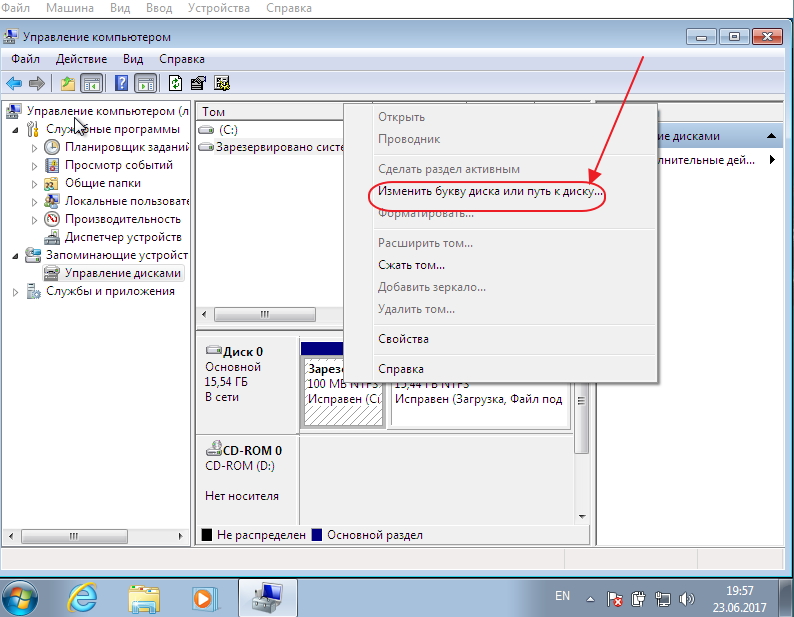This screenshot has height=617, width=794.
Task: Select the Зарезервировано системой volume row
Action: click(270, 147)
